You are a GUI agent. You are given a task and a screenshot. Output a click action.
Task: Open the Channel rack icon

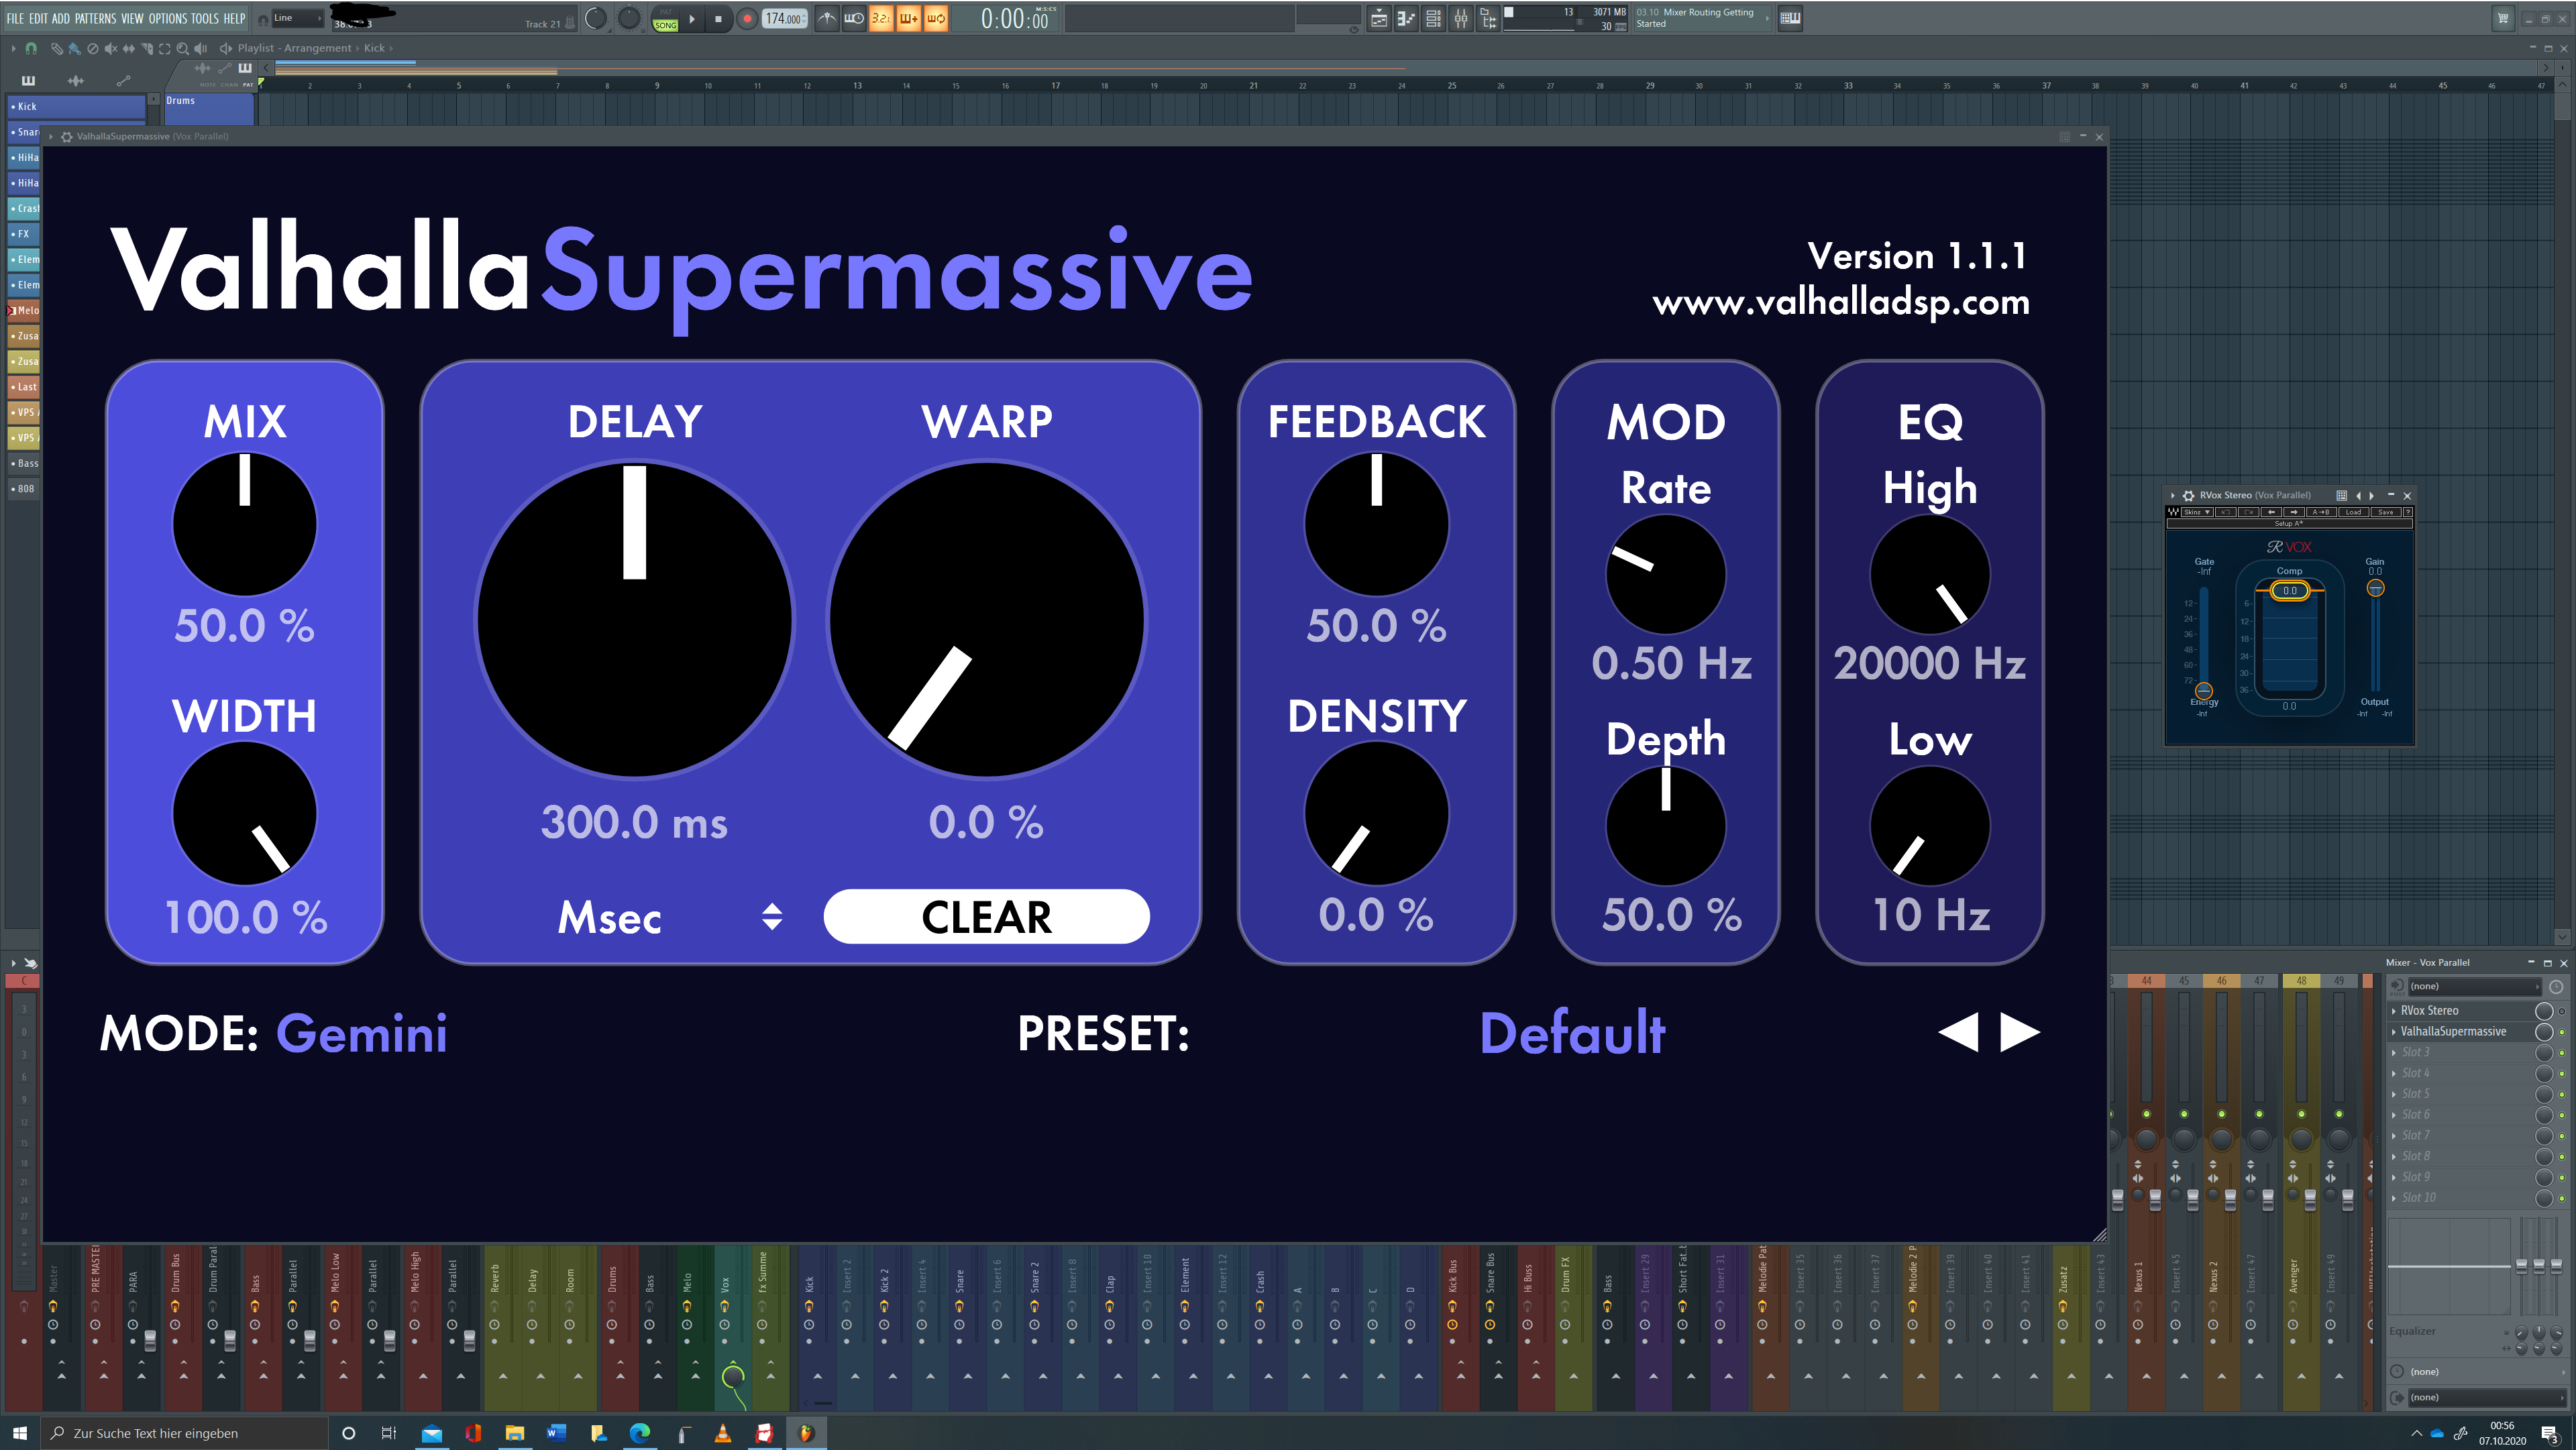[x=1433, y=18]
